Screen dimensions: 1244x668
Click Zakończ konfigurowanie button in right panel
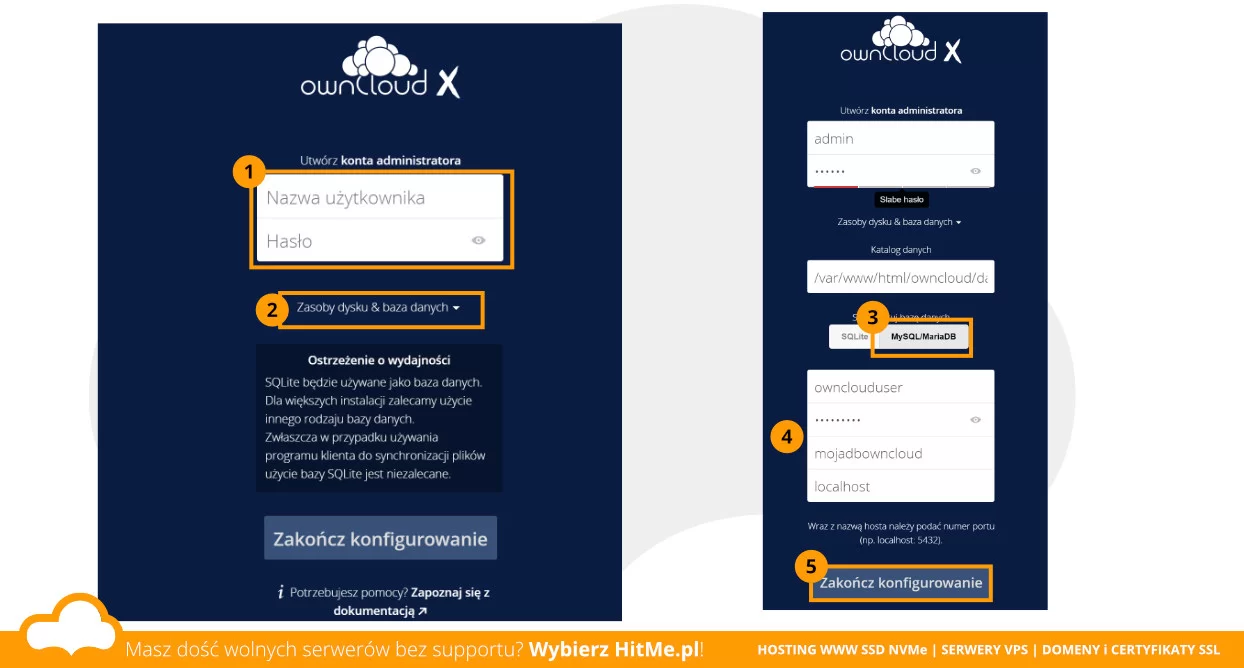tap(901, 582)
